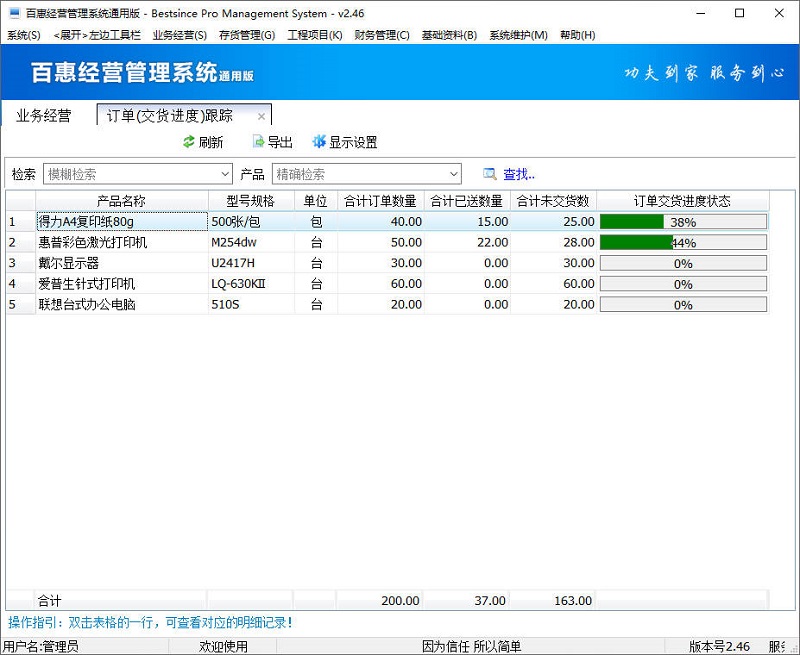Click the 22.00 delivered quantity cell
This screenshot has width=800, height=655.
click(467, 242)
